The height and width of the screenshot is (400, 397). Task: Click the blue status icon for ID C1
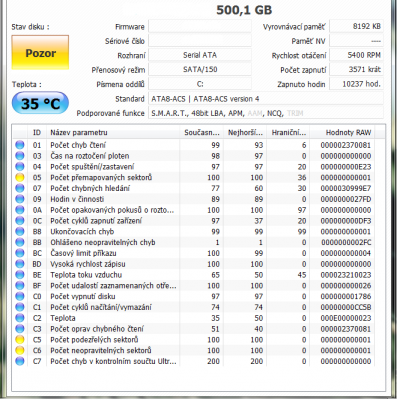click(20, 307)
